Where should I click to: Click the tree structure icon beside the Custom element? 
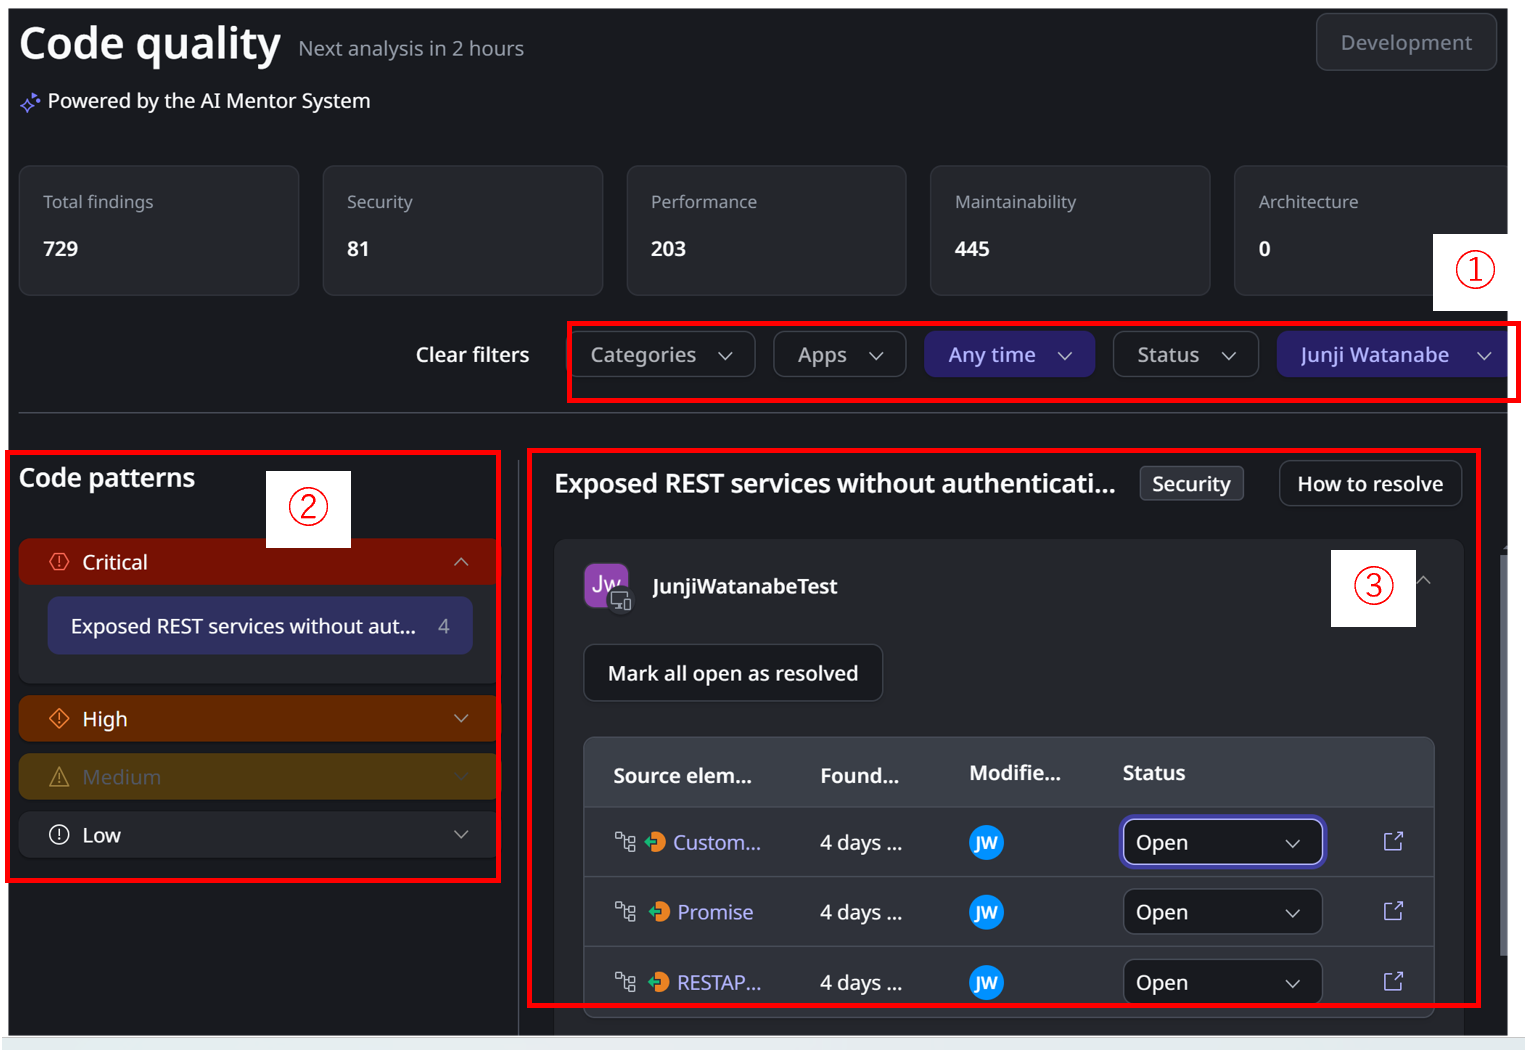625,842
